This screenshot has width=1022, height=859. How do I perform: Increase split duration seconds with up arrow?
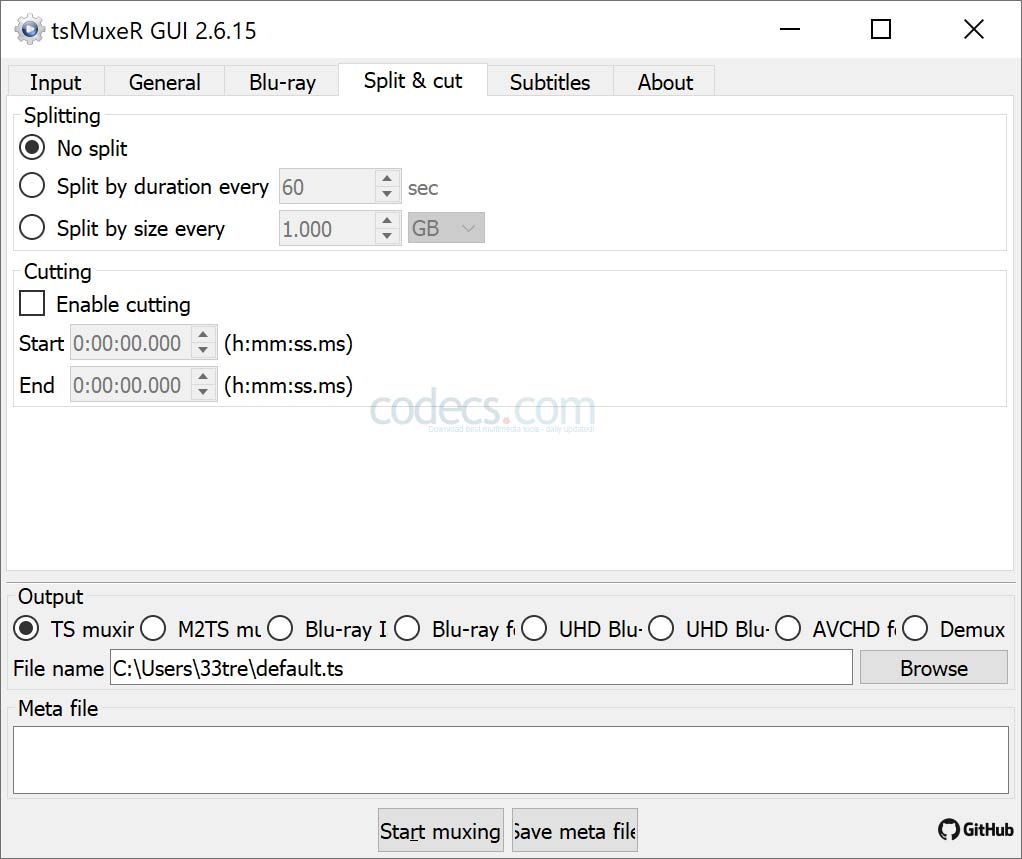click(387, 179)
